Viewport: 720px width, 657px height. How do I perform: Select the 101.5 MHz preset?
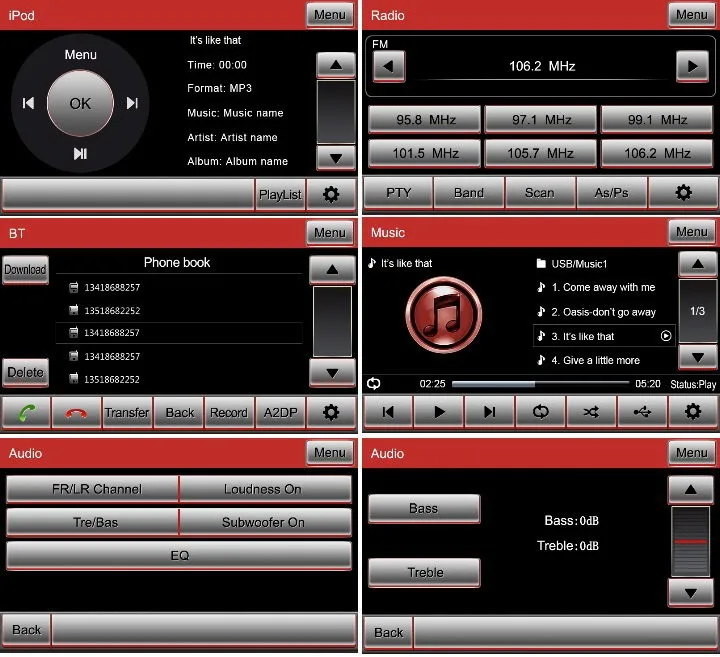click(x=425, y=153)
